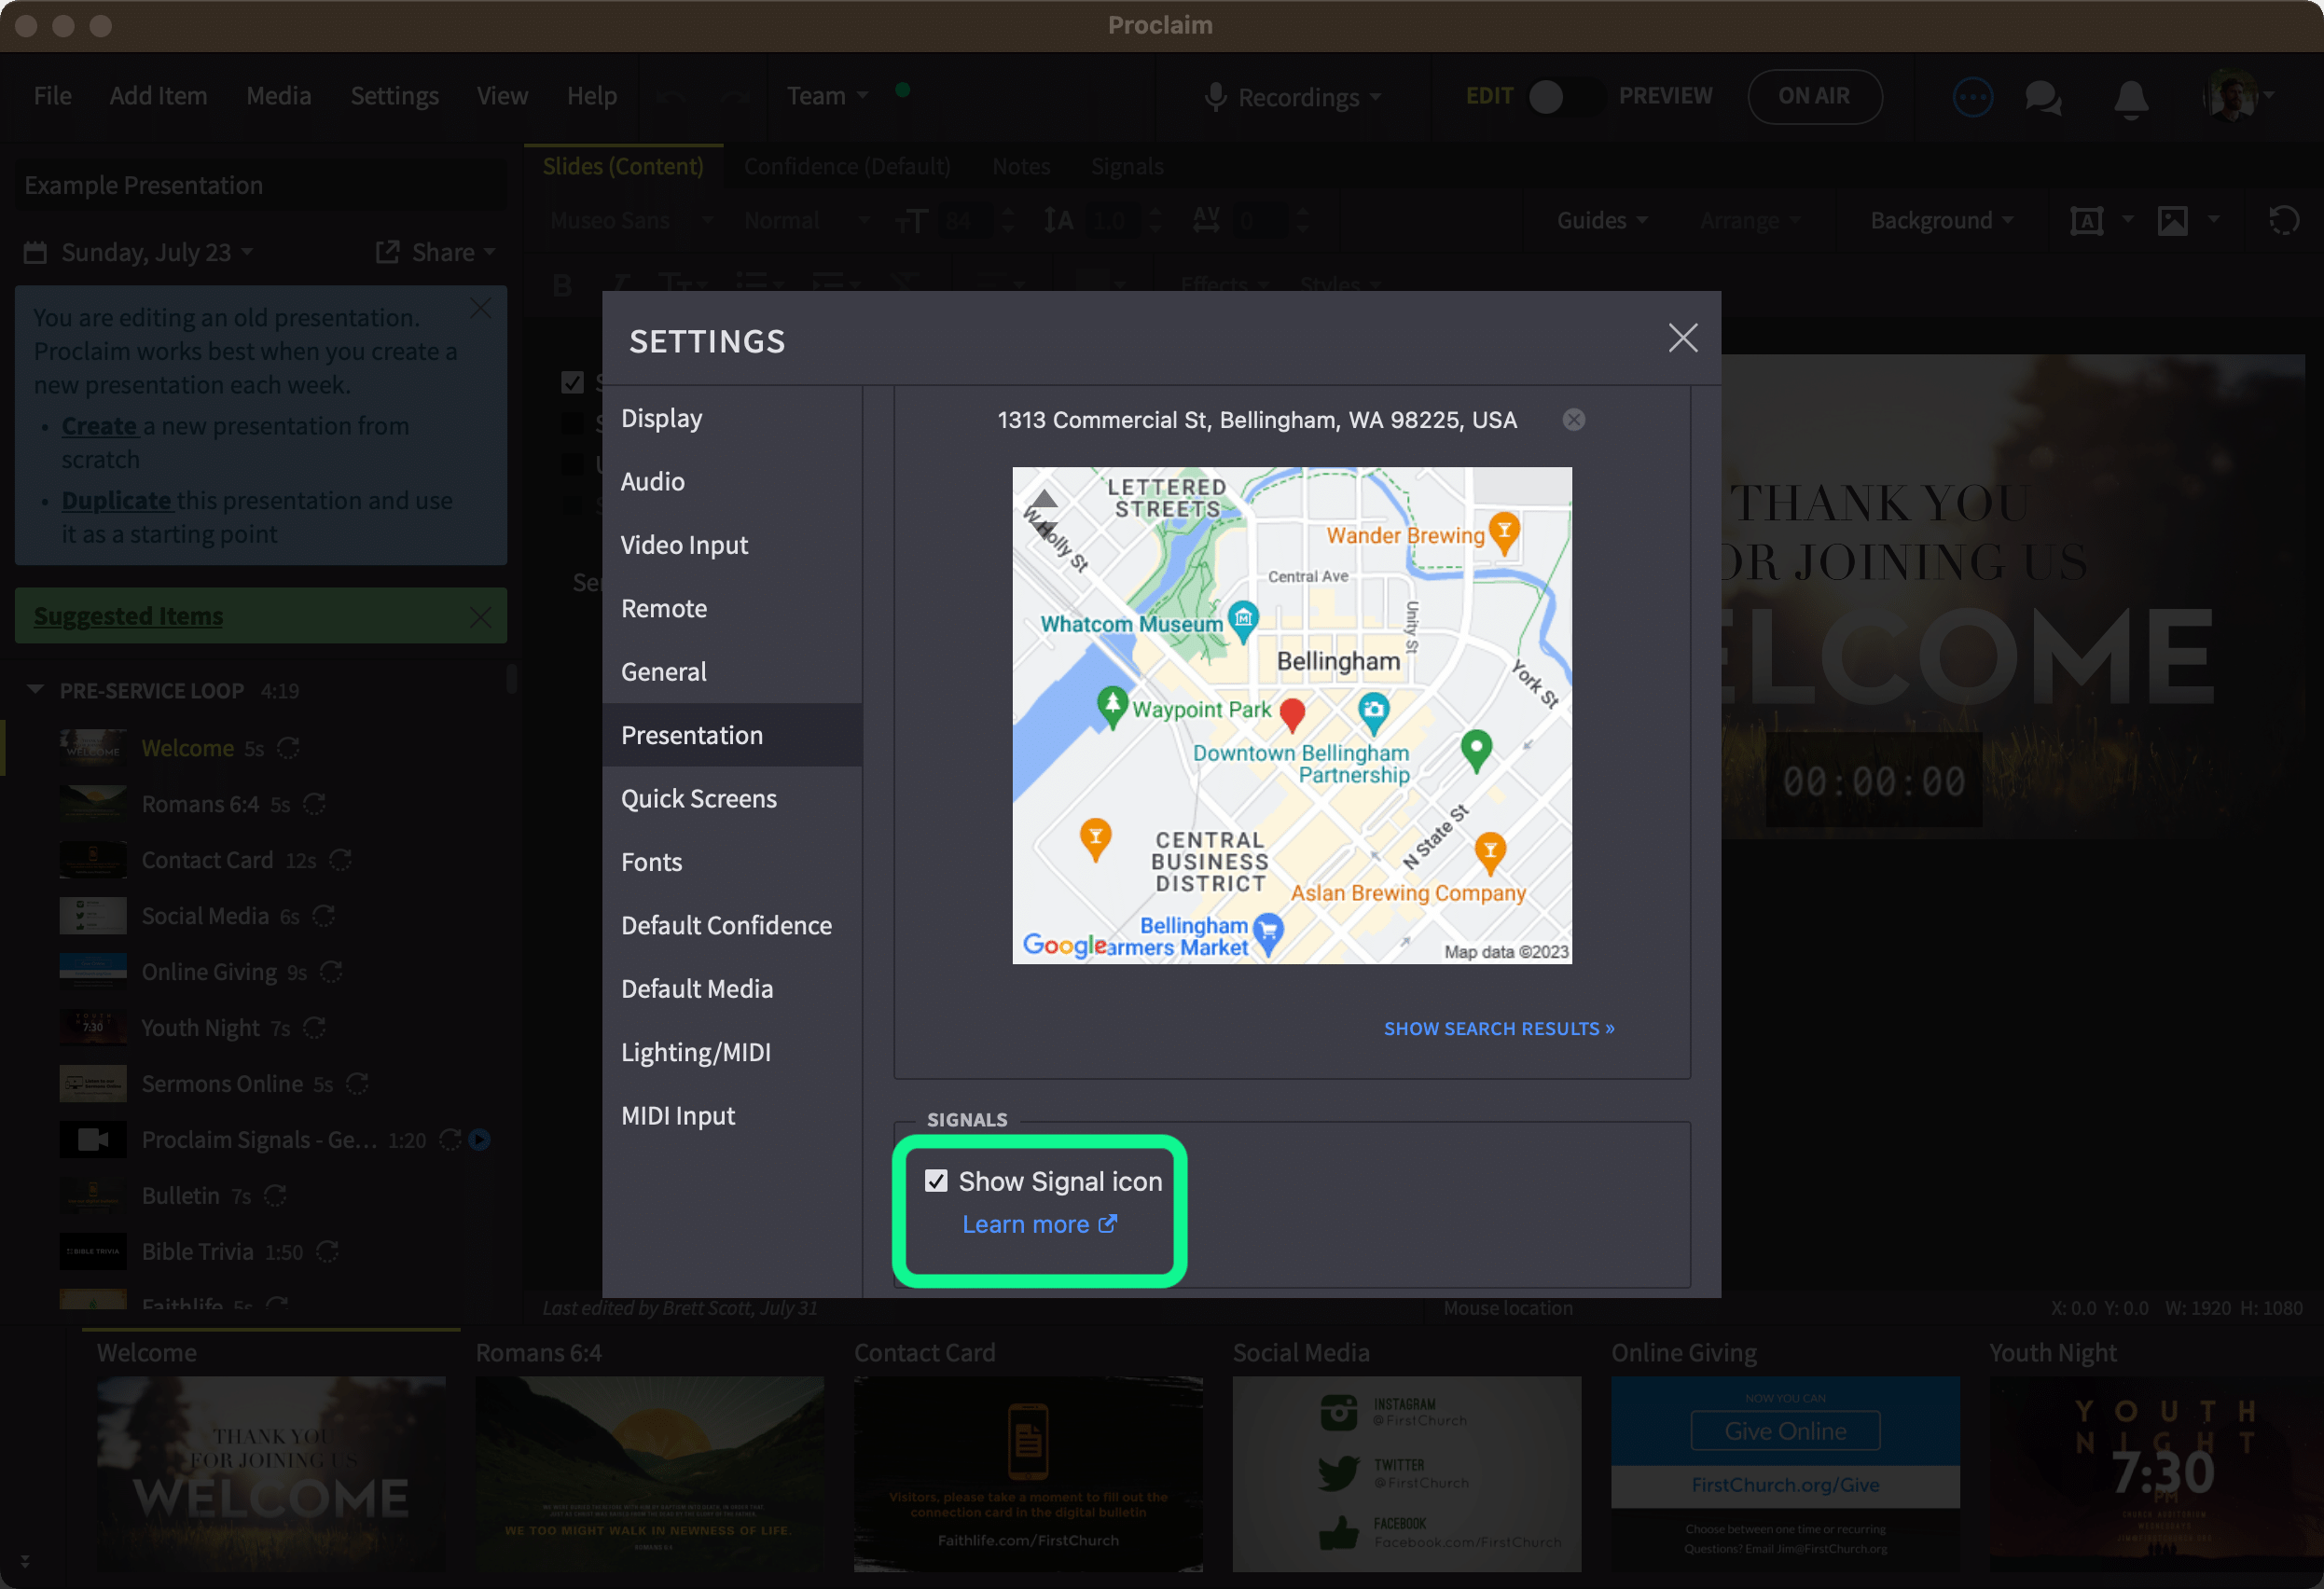Click the loop icon beside Online Giving
The image size is (2324, 1589).
point(331,972)
